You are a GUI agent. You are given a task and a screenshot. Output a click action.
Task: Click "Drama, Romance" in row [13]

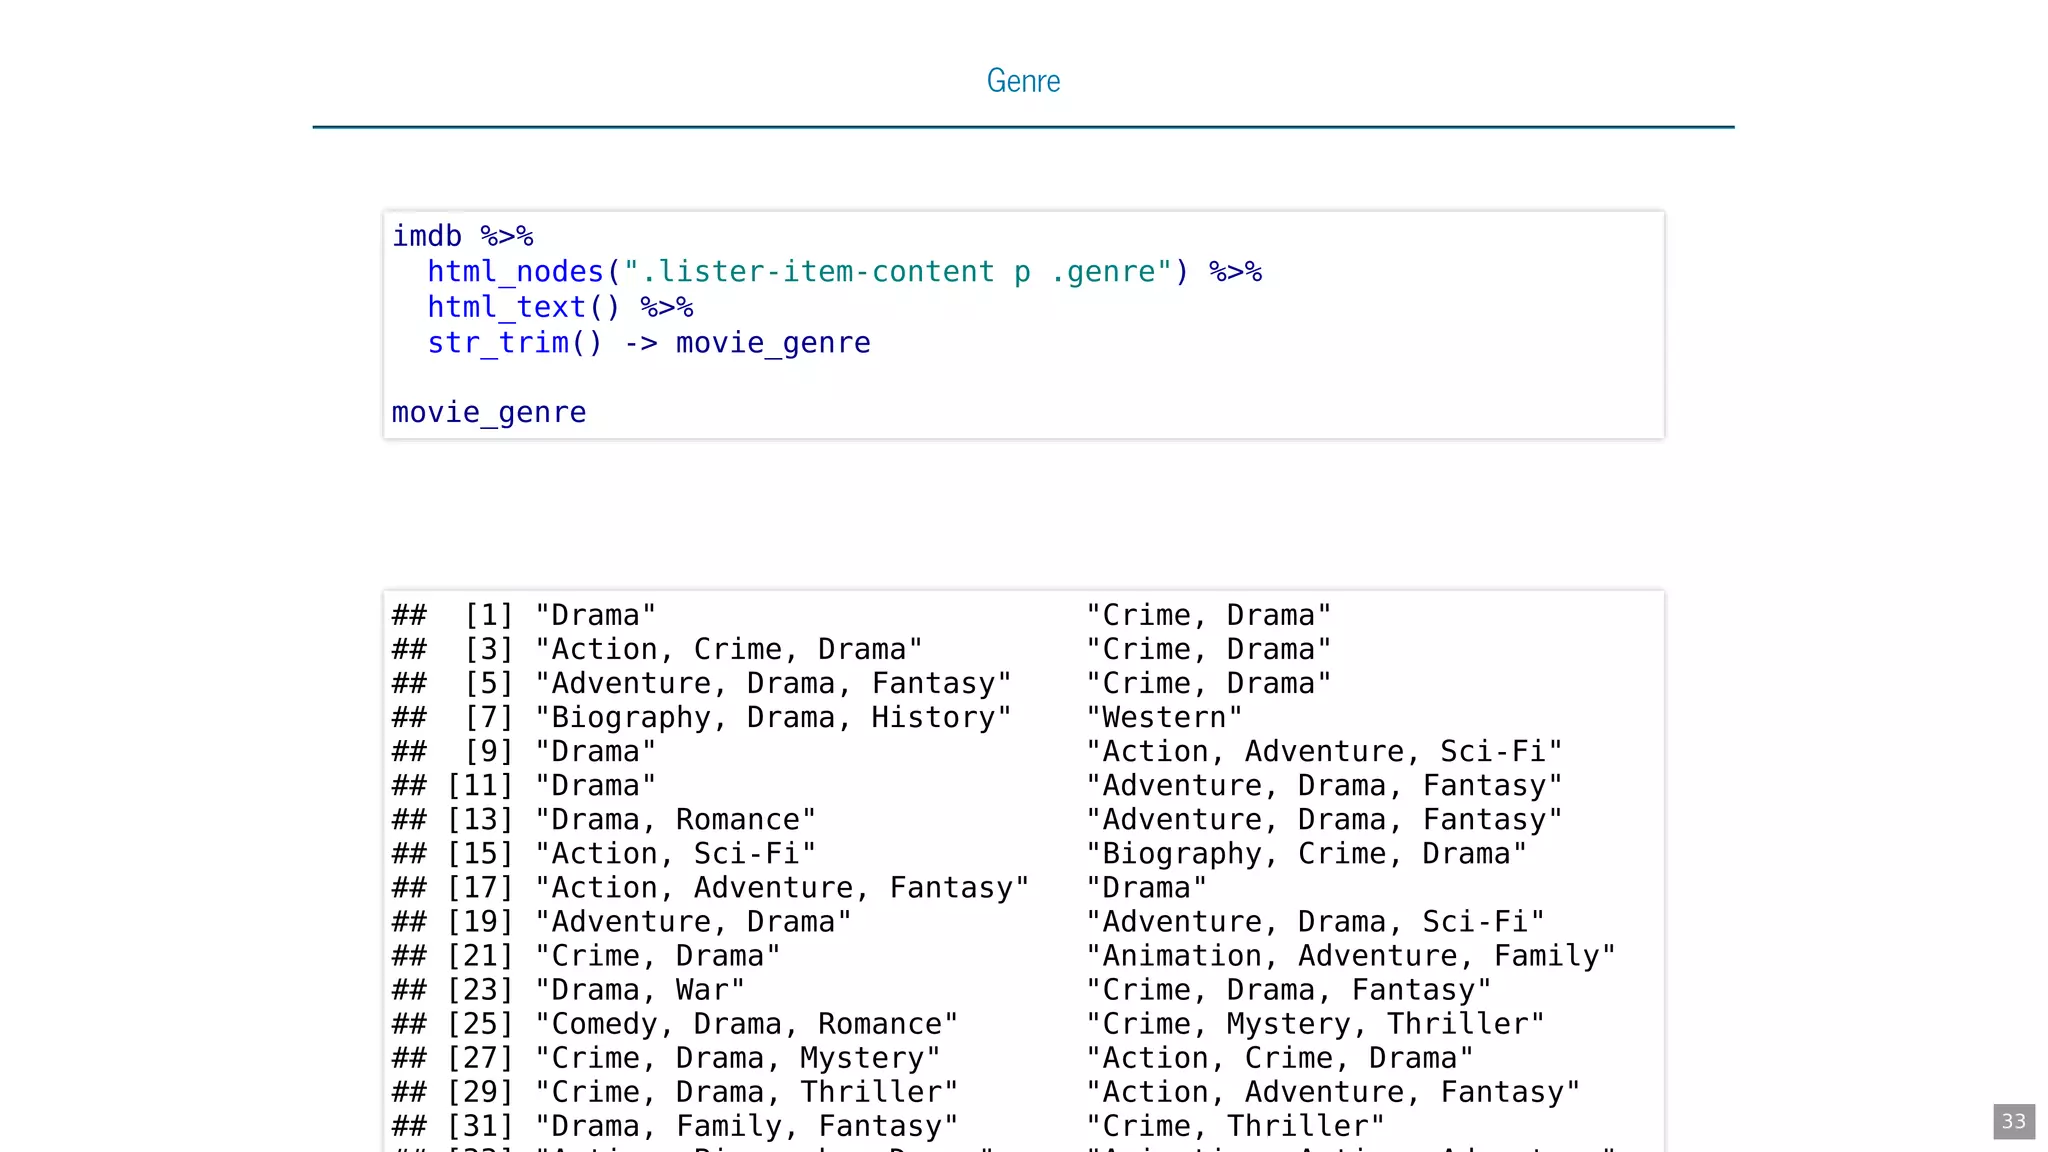[x=675, y=819]
